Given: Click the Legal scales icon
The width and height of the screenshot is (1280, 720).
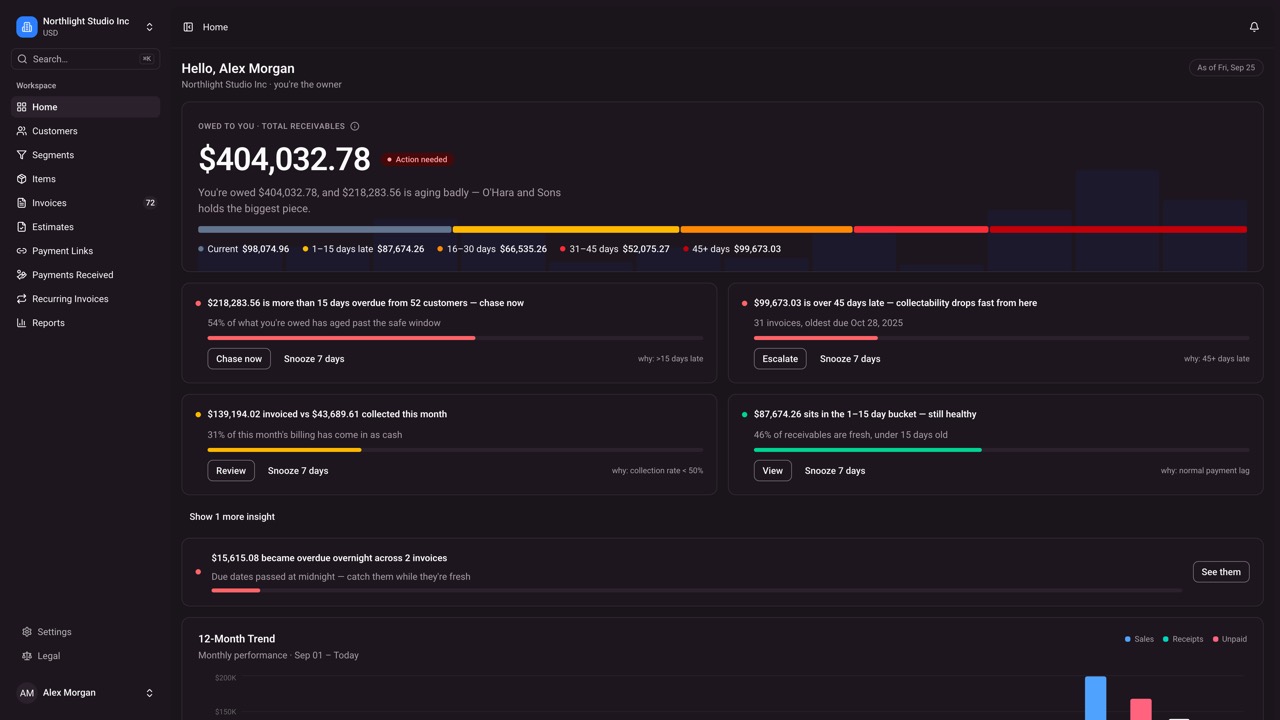Looking at the screenshot, I should coord(27,656).
